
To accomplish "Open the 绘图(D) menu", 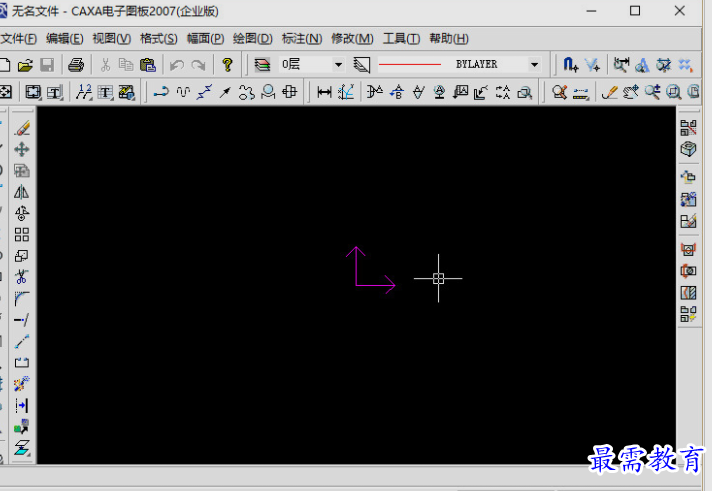I will (252, 39).
